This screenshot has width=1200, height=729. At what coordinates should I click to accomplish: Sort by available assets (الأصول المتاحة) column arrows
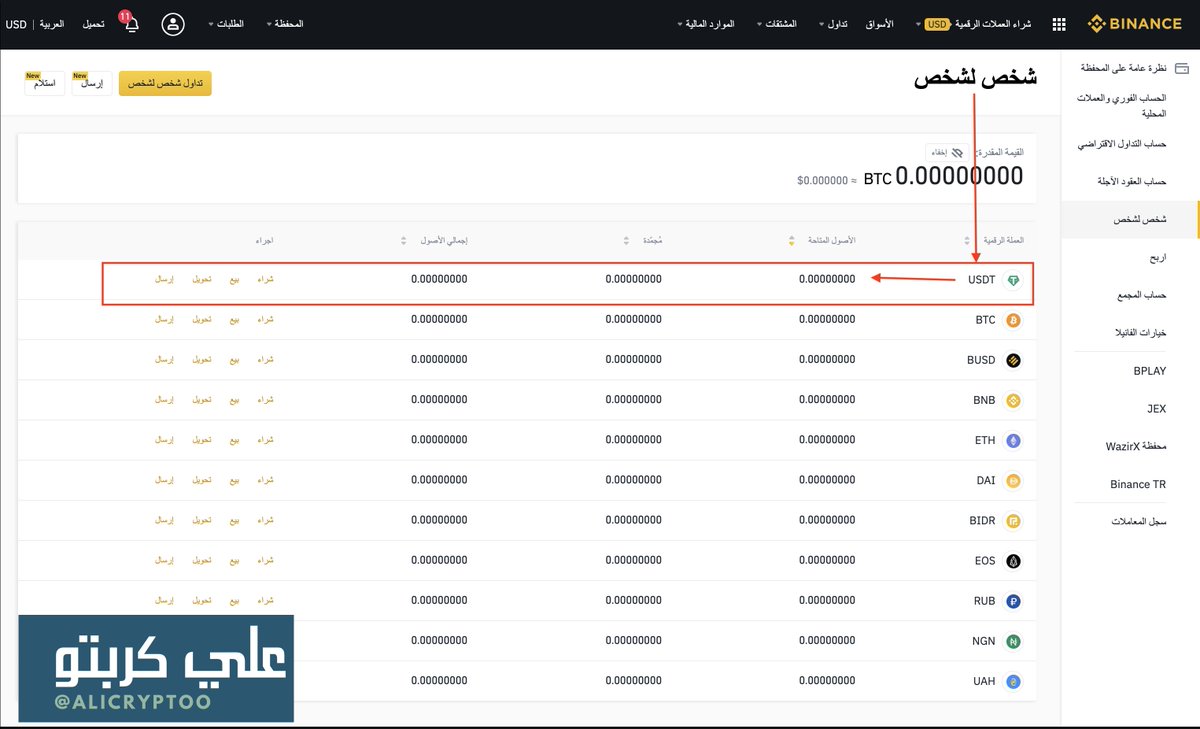[793, 240]
